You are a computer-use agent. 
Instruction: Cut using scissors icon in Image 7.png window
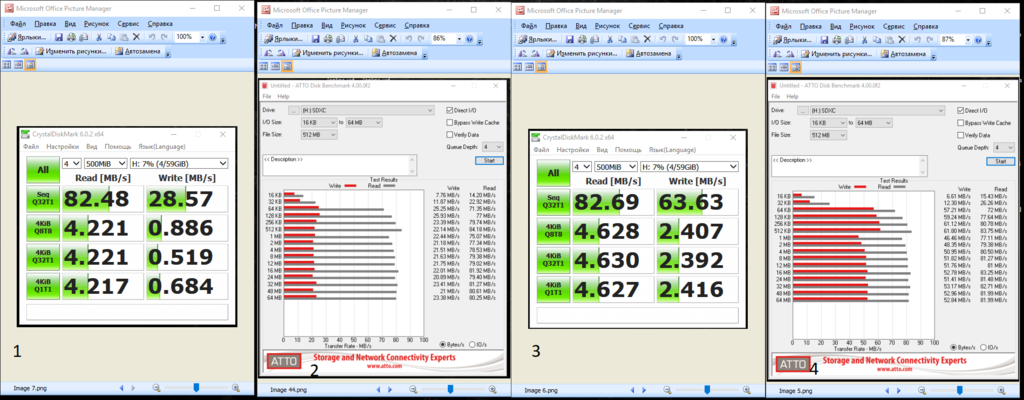(99, 37)
